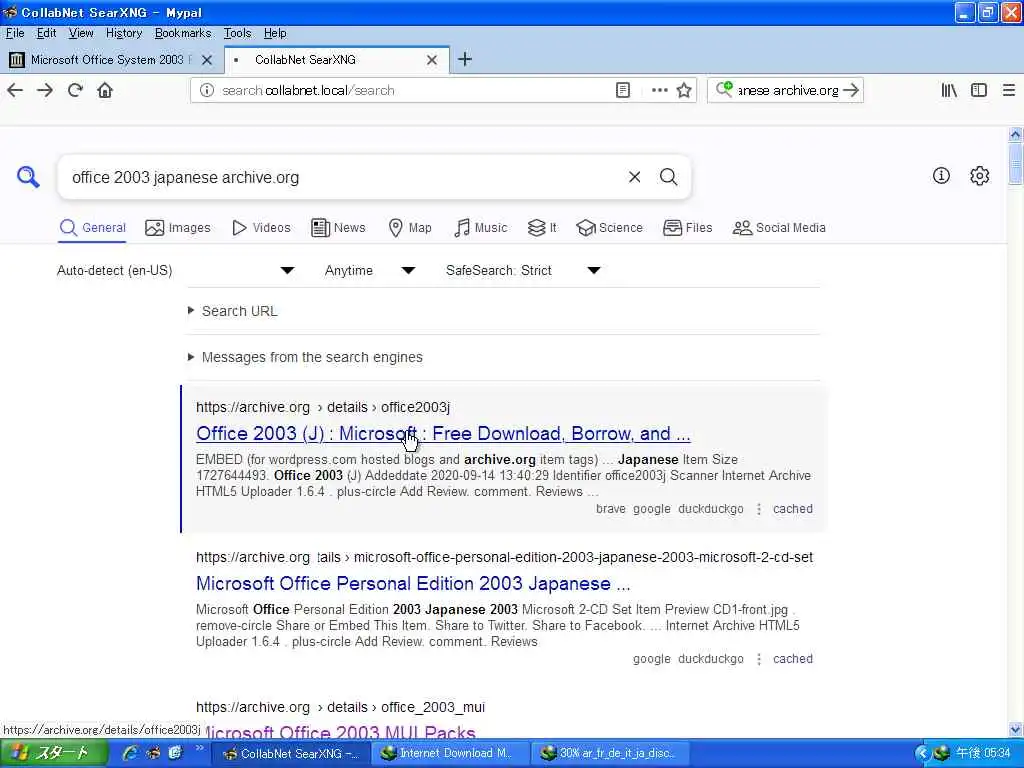The height and width of the screenshot is (768, 1024).
Task: Open the Tools menu
Action: click(x=237, y=33)
